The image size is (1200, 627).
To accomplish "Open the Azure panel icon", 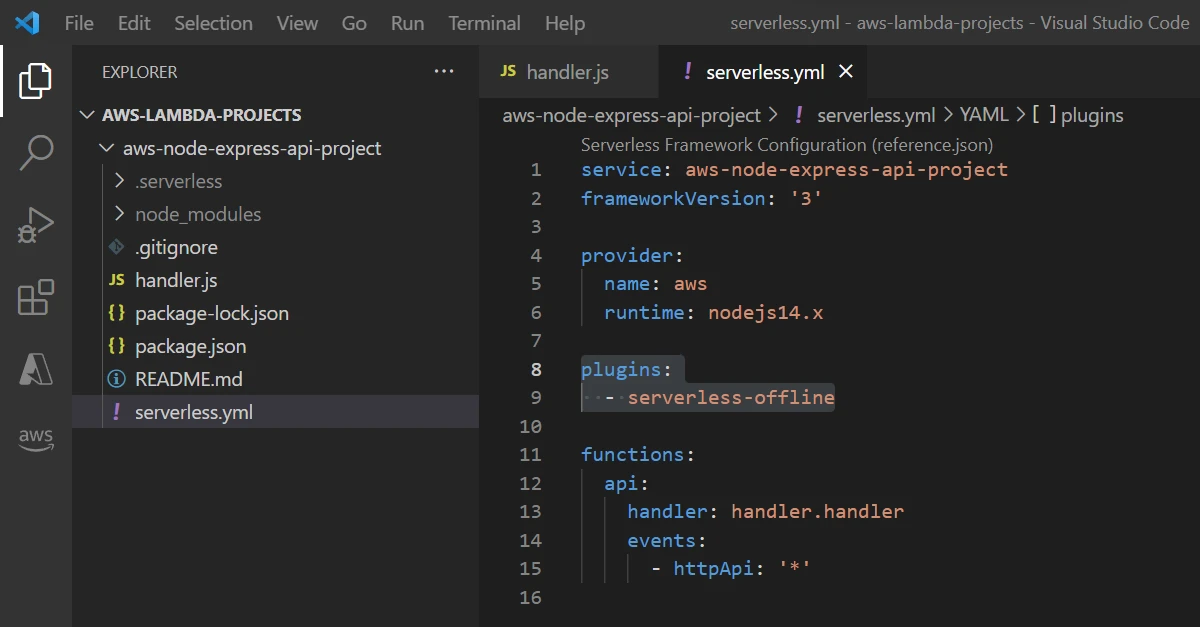I will [35, 370].
